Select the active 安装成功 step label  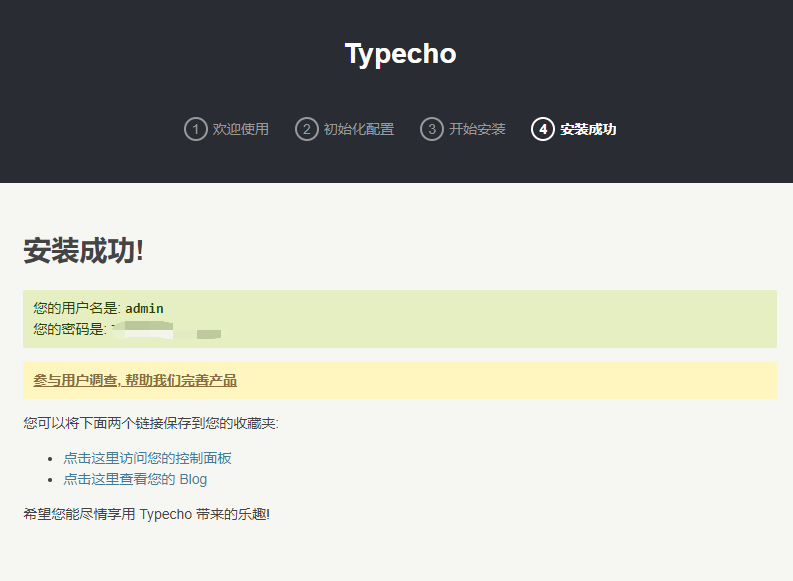[x=588, y=129]
